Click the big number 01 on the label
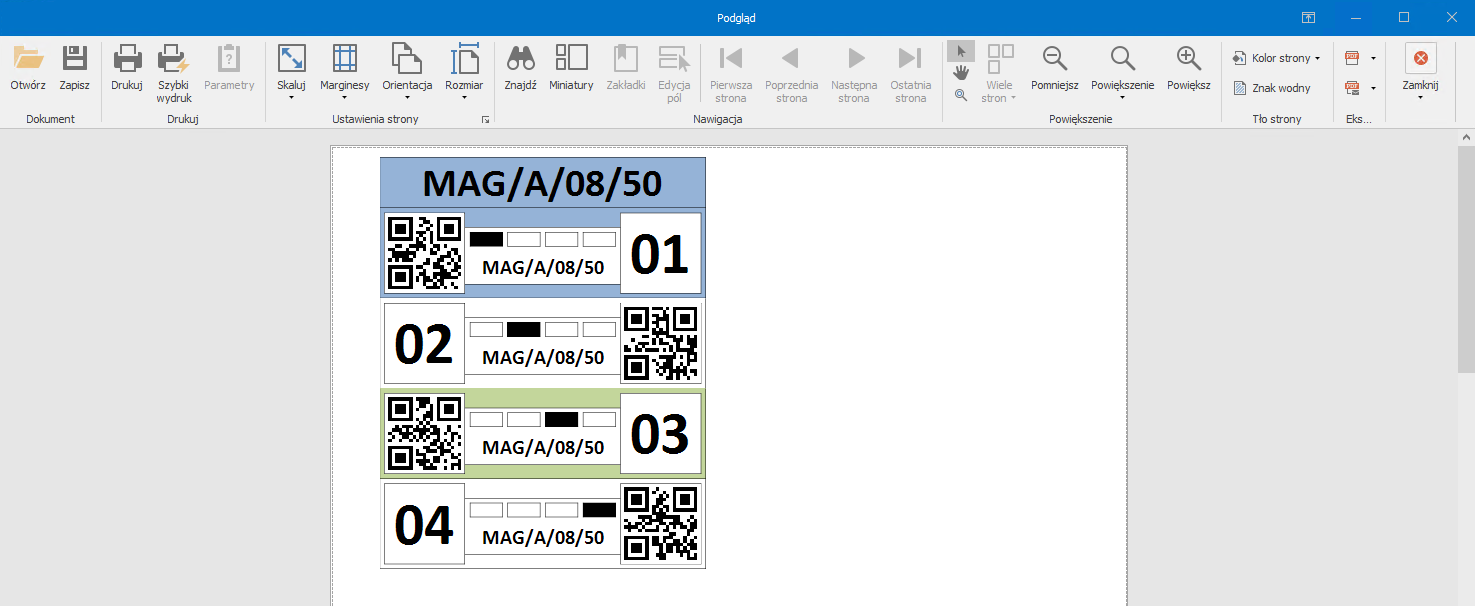This screenshot has width=1475, height=606. click(660, 254)
